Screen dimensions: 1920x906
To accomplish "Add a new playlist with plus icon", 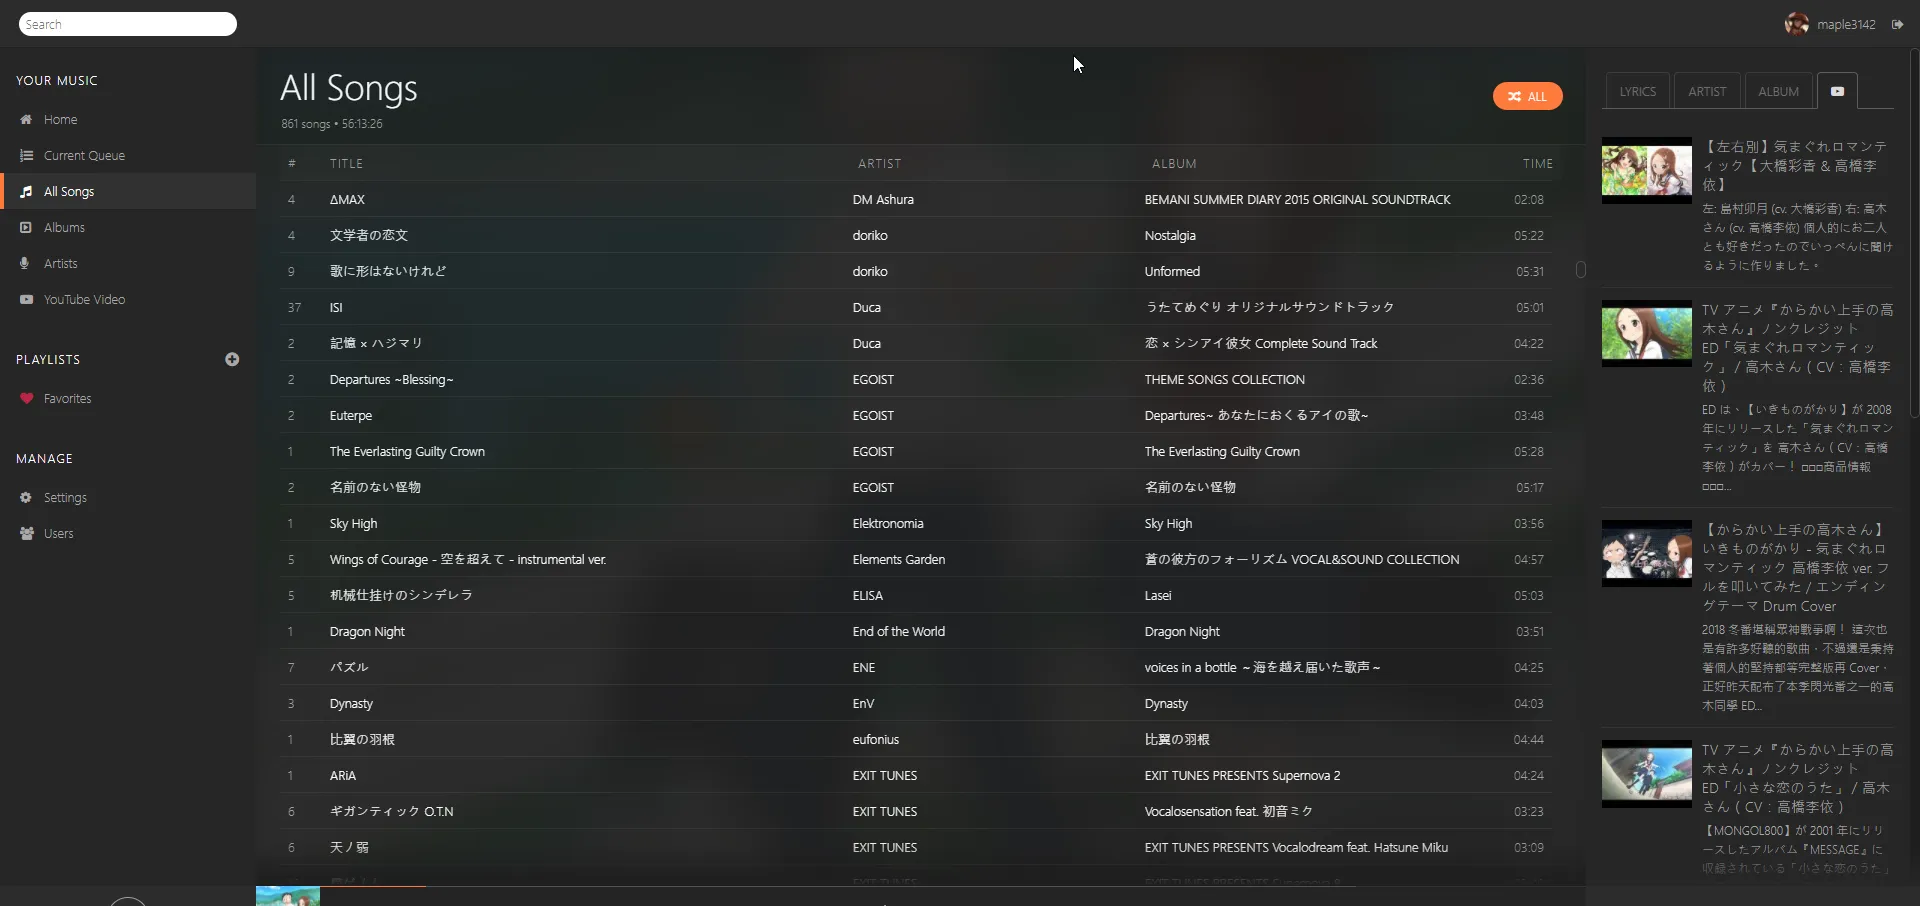I will [232, 360].
